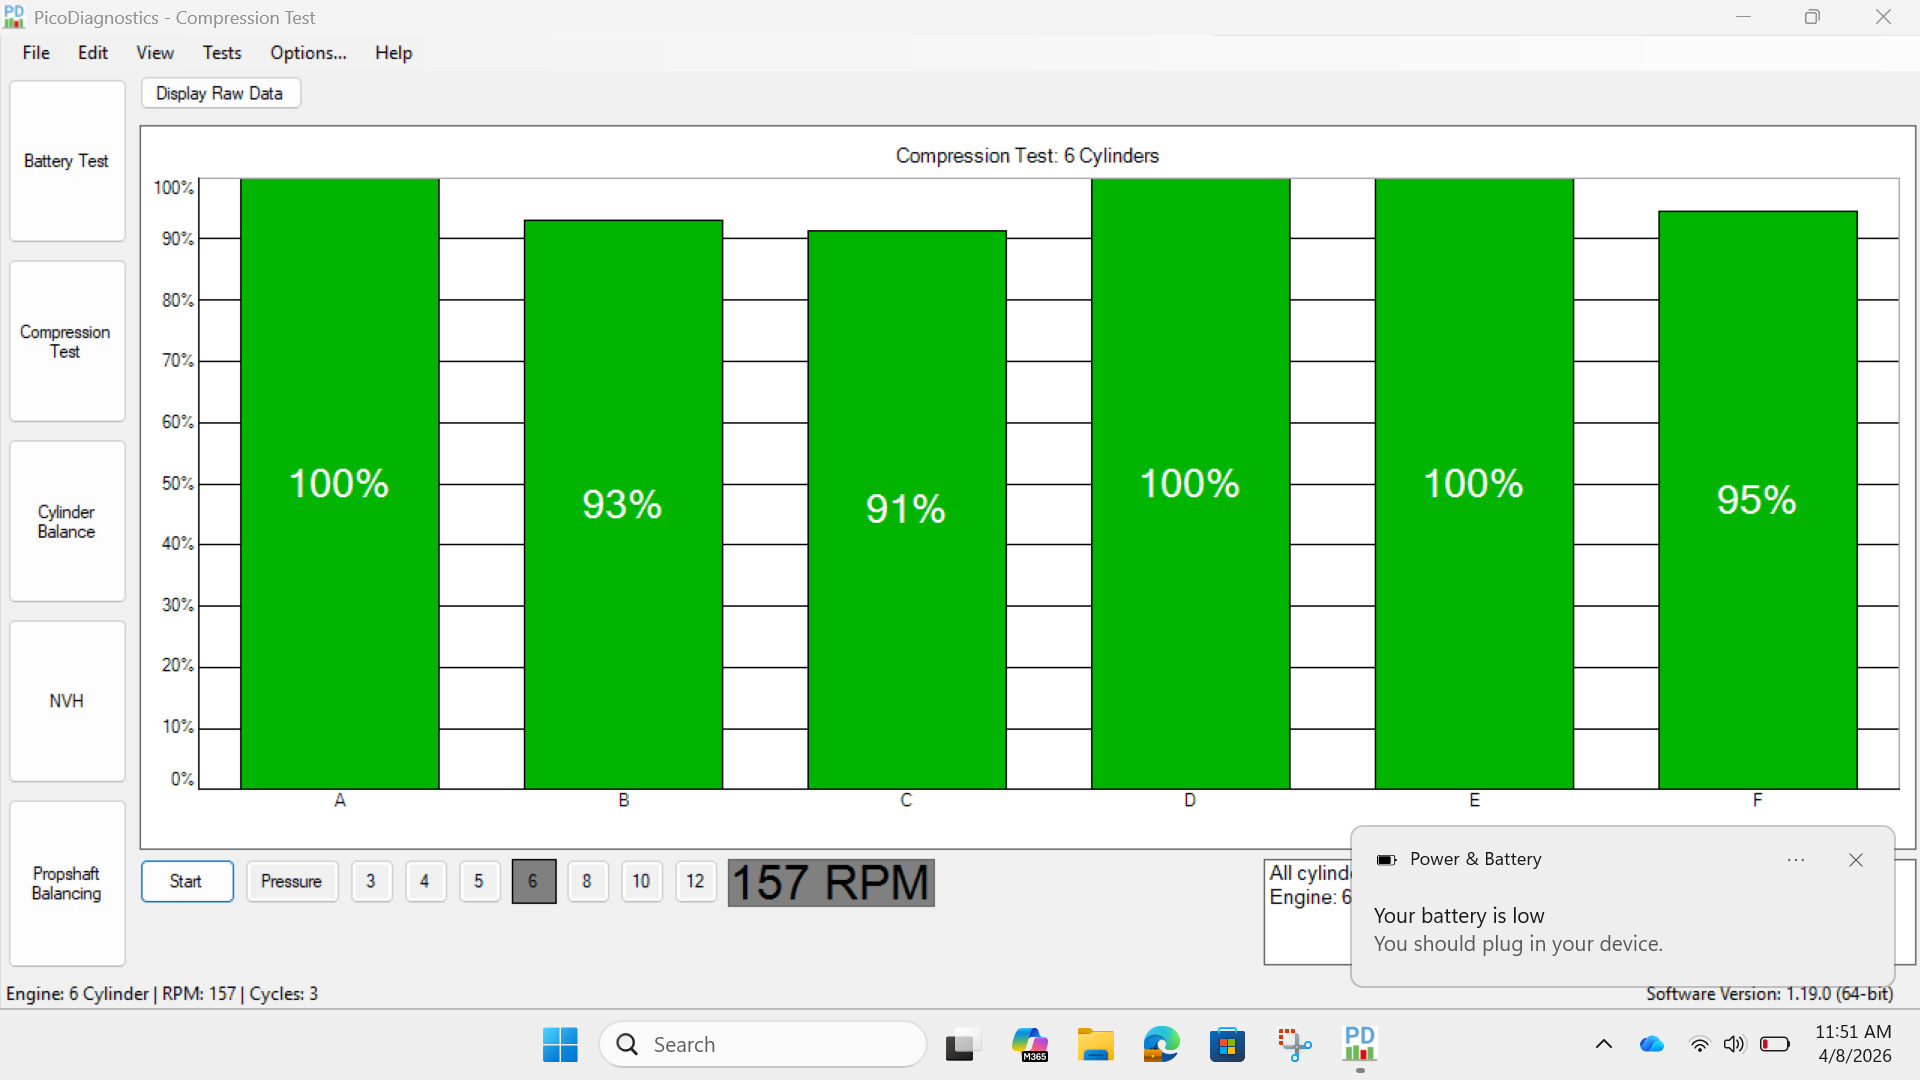Viewport: 1920px width, 1080px height.
Task: Click the volume speaker tray icon
Action: point(1734,1045)
